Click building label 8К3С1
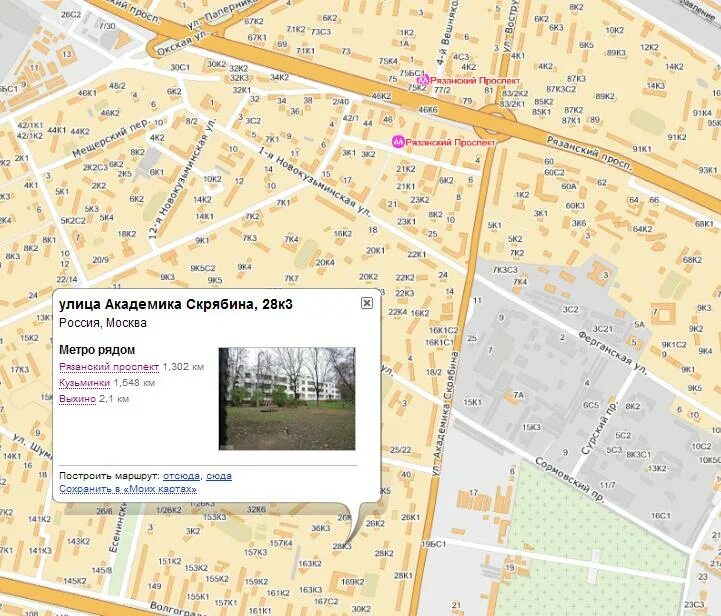721x616 pixels. tap(639, 454)
